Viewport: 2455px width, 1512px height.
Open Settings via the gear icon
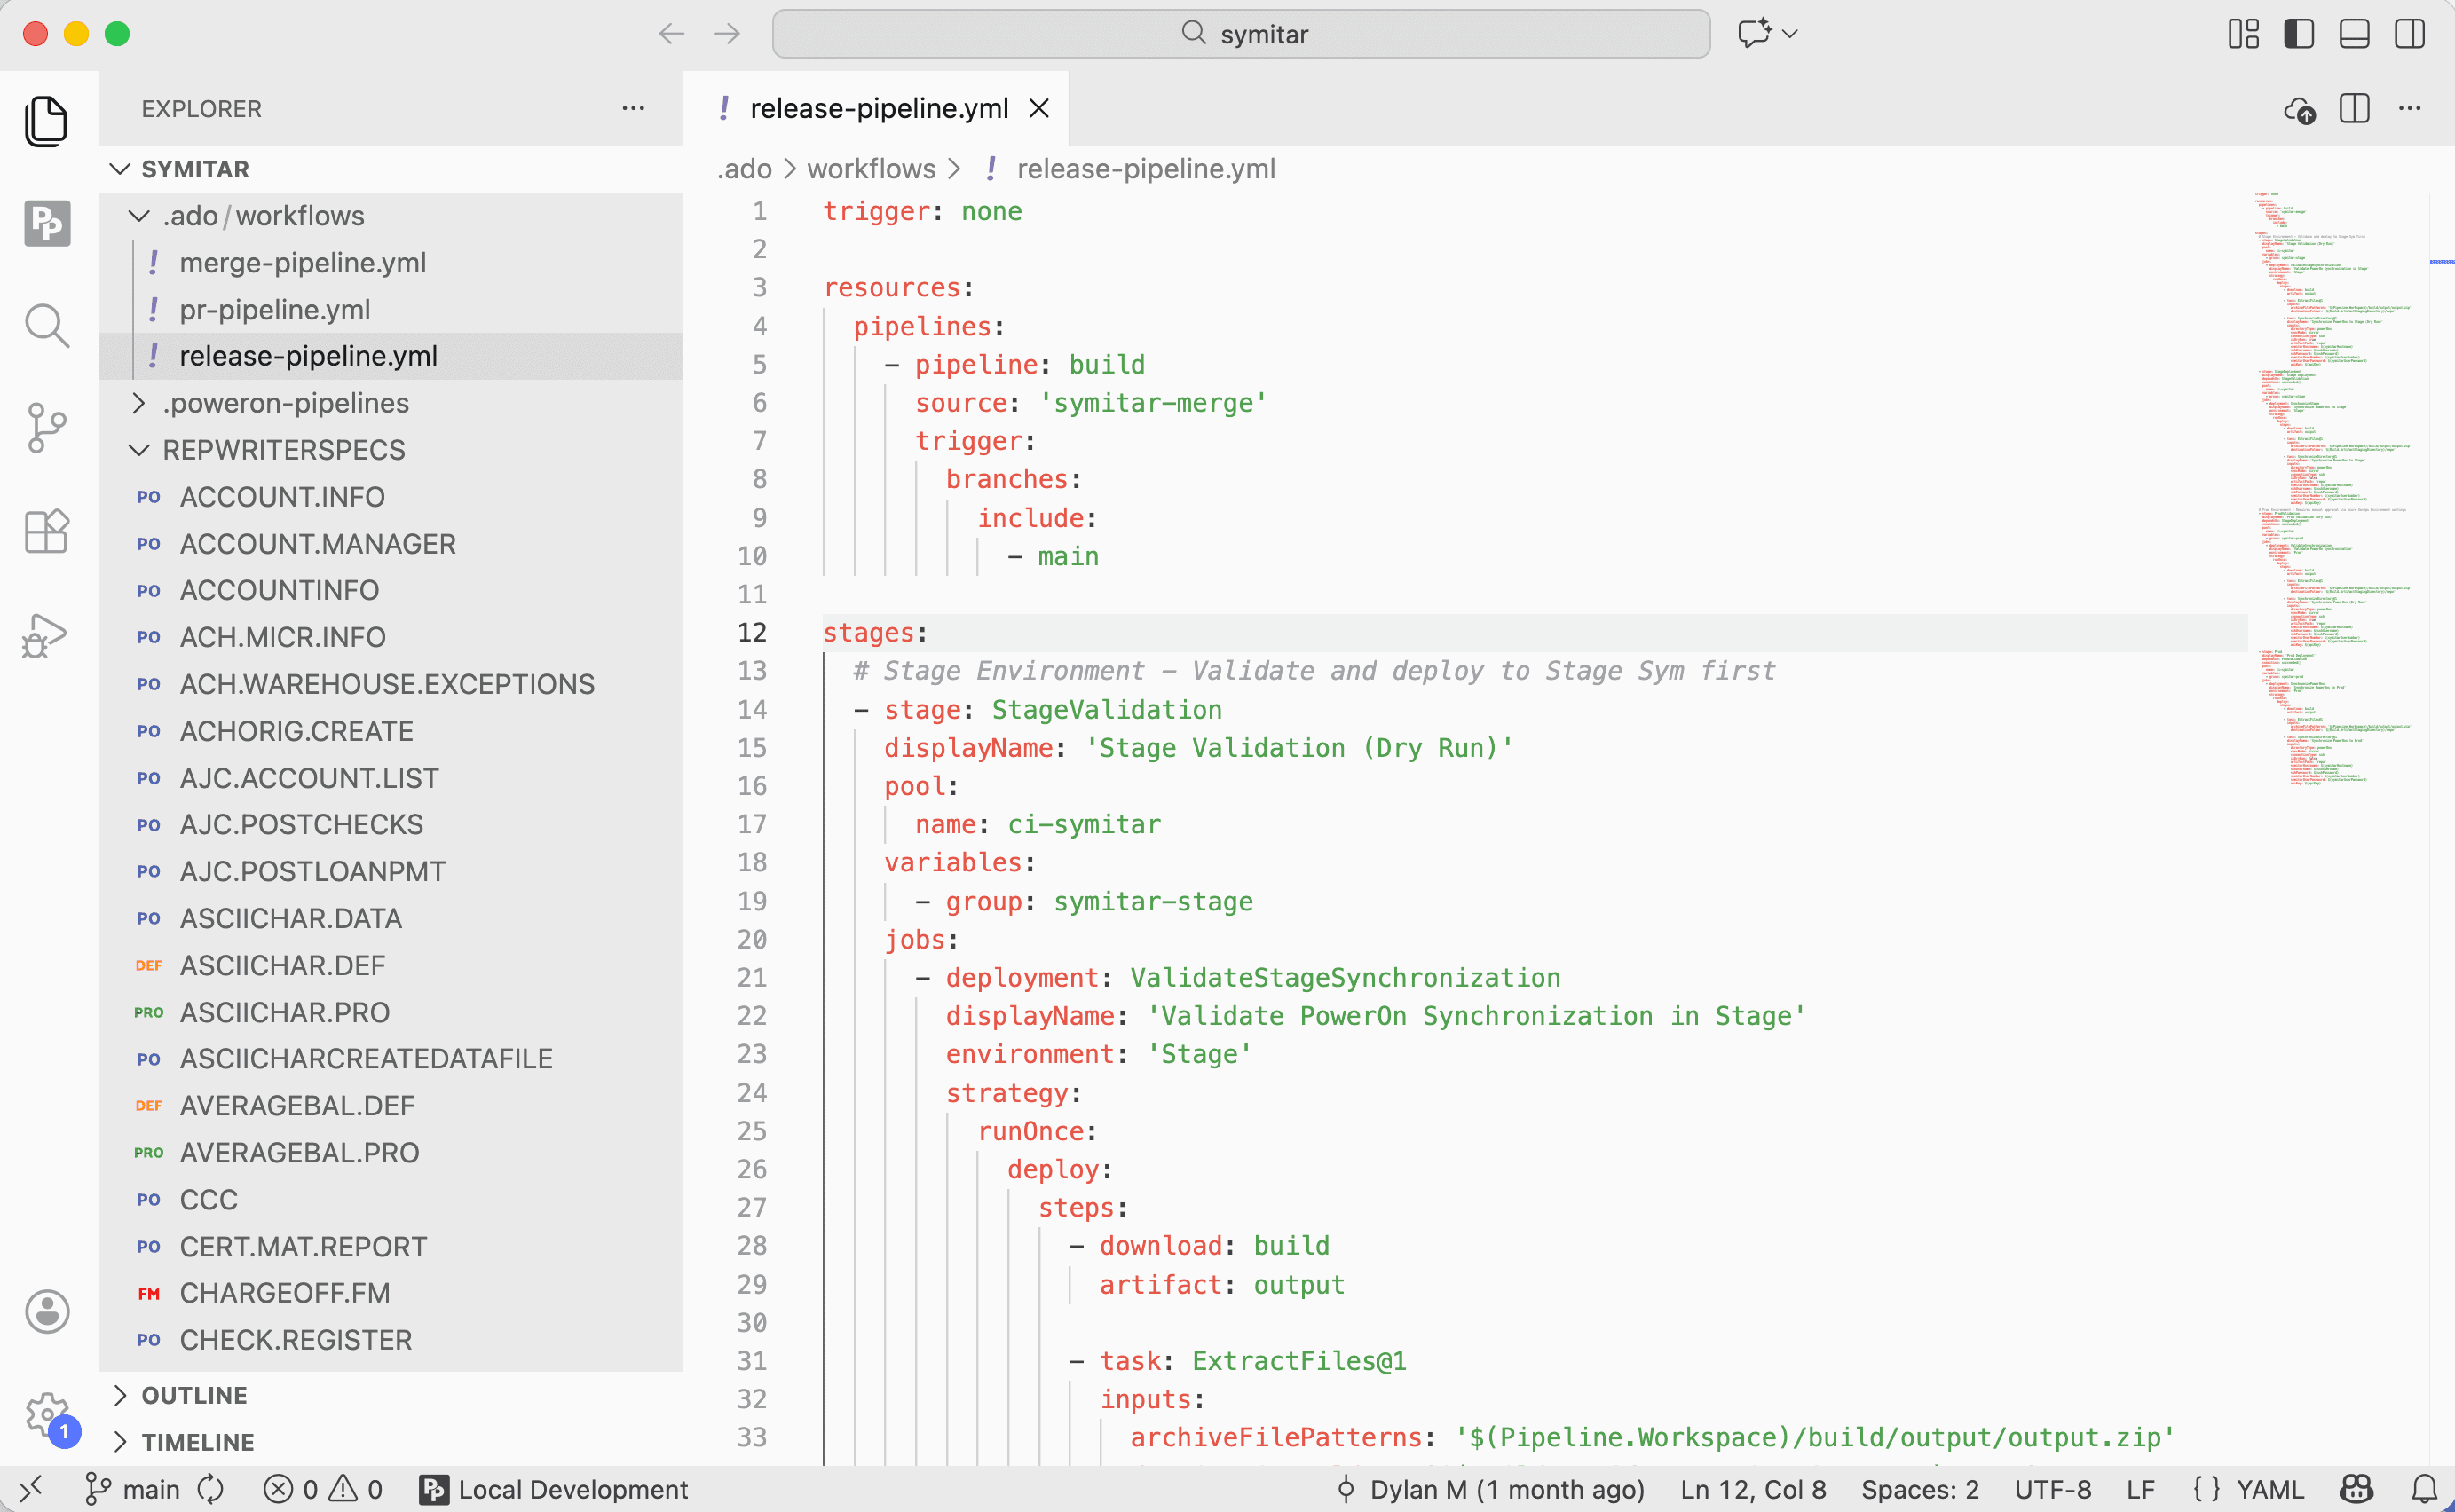46,1414
